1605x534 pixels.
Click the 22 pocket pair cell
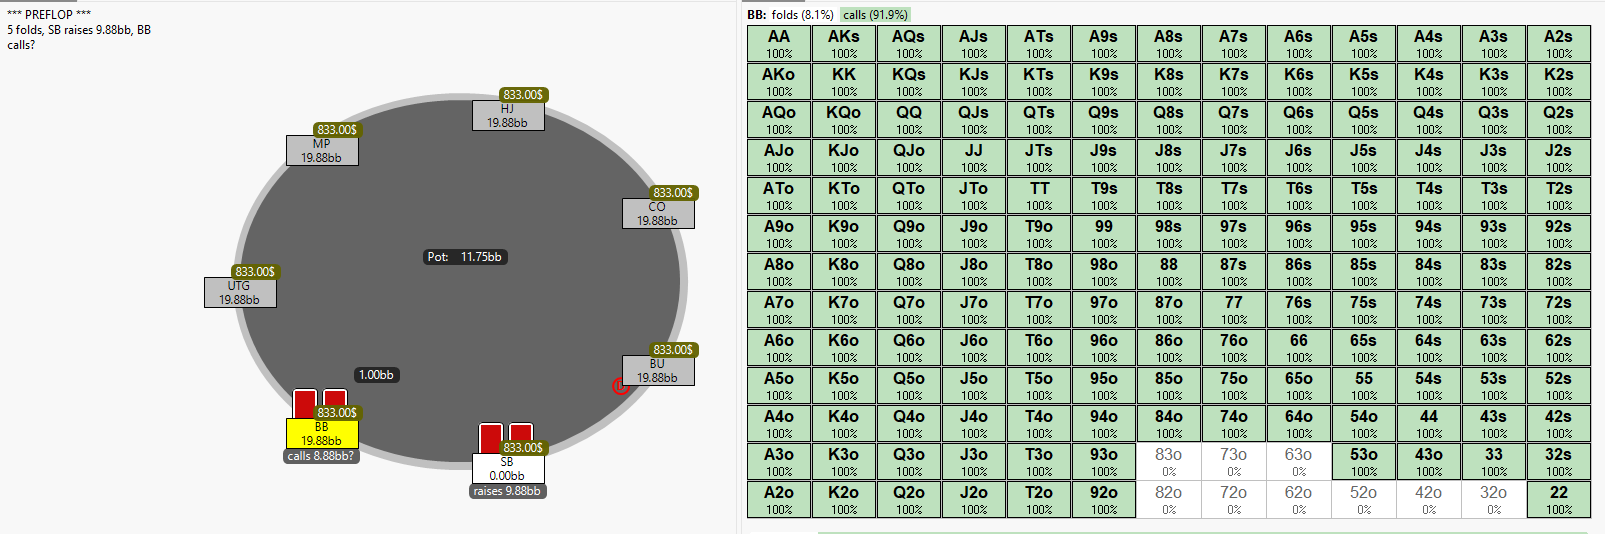1558,499
